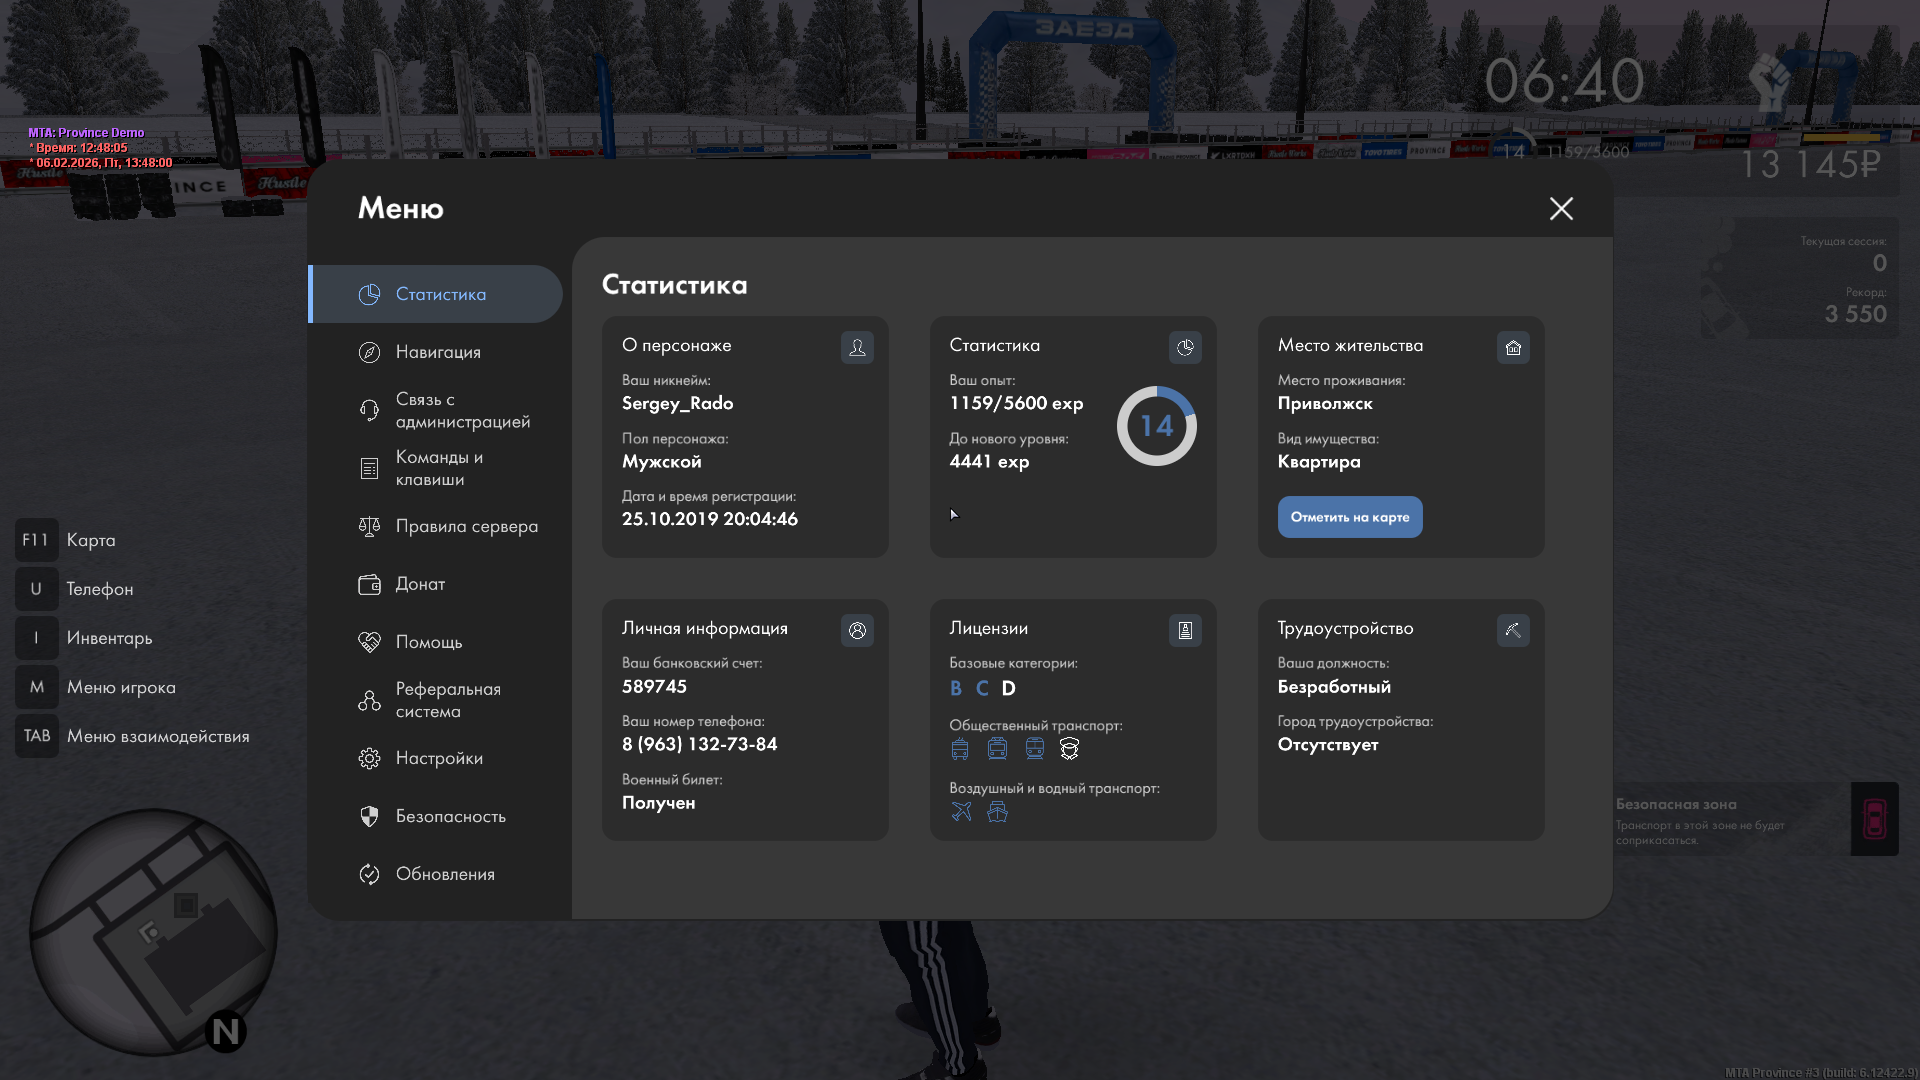Click the character profile icon in О персонаже card
Image resolution: width=1920 pixels, height=1080 pixels.
tap(857, 347)
